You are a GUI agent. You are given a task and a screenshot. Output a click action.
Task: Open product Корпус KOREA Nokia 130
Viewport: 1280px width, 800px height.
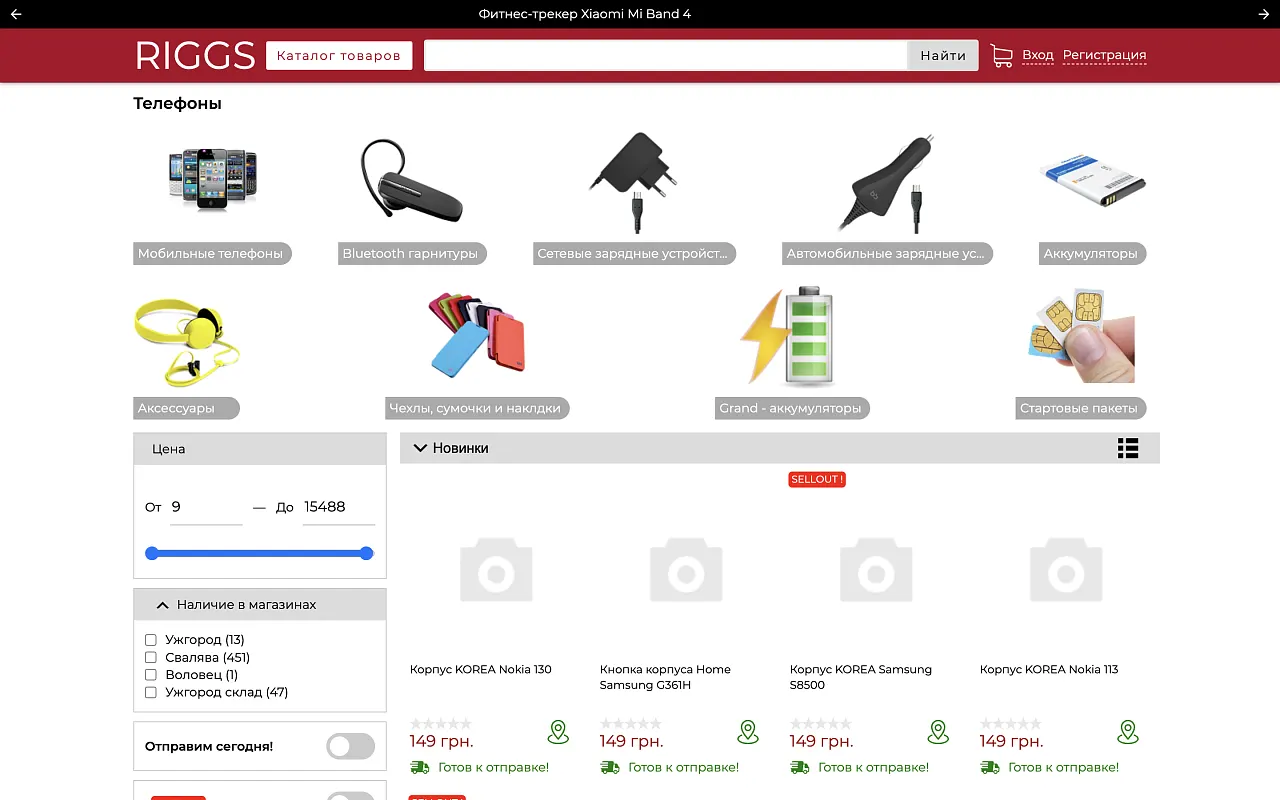481,669
